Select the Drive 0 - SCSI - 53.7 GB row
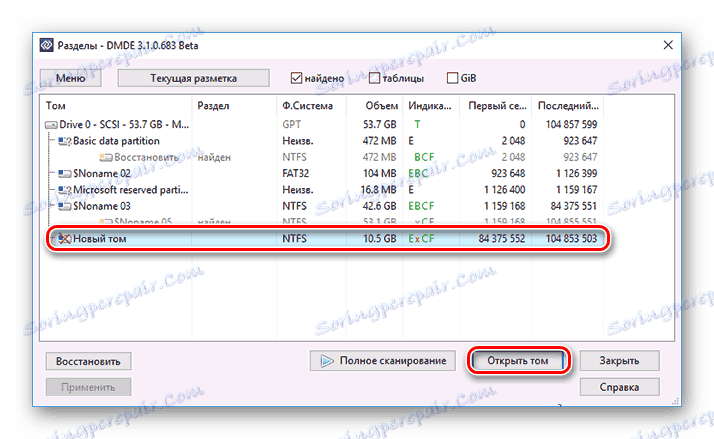This screenshot has height=439, width=714. click(322, 125)
